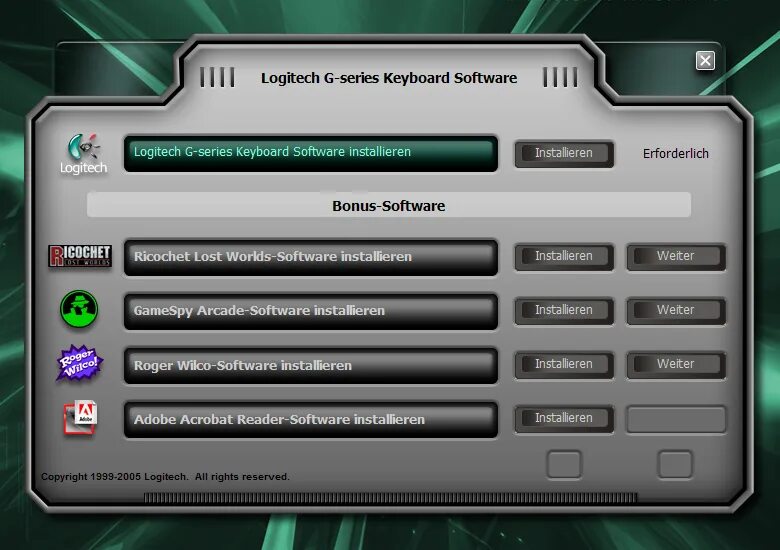Close the Logitech installer window
780x550 pixels.
(705, 61)
